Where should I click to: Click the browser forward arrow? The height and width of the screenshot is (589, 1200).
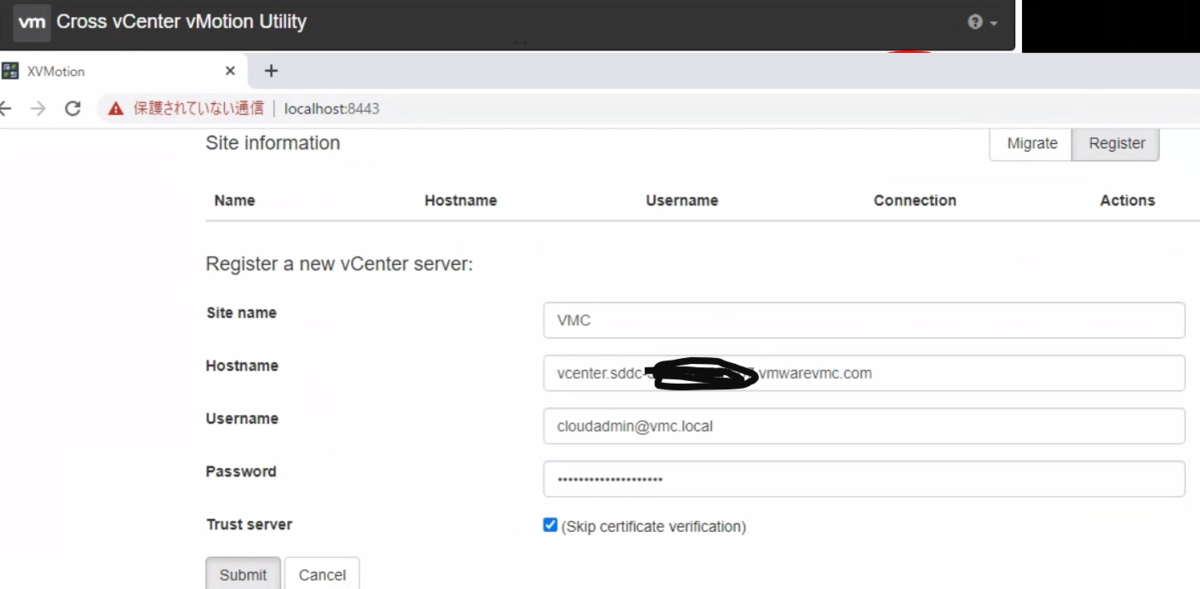(x=38, y=108)
